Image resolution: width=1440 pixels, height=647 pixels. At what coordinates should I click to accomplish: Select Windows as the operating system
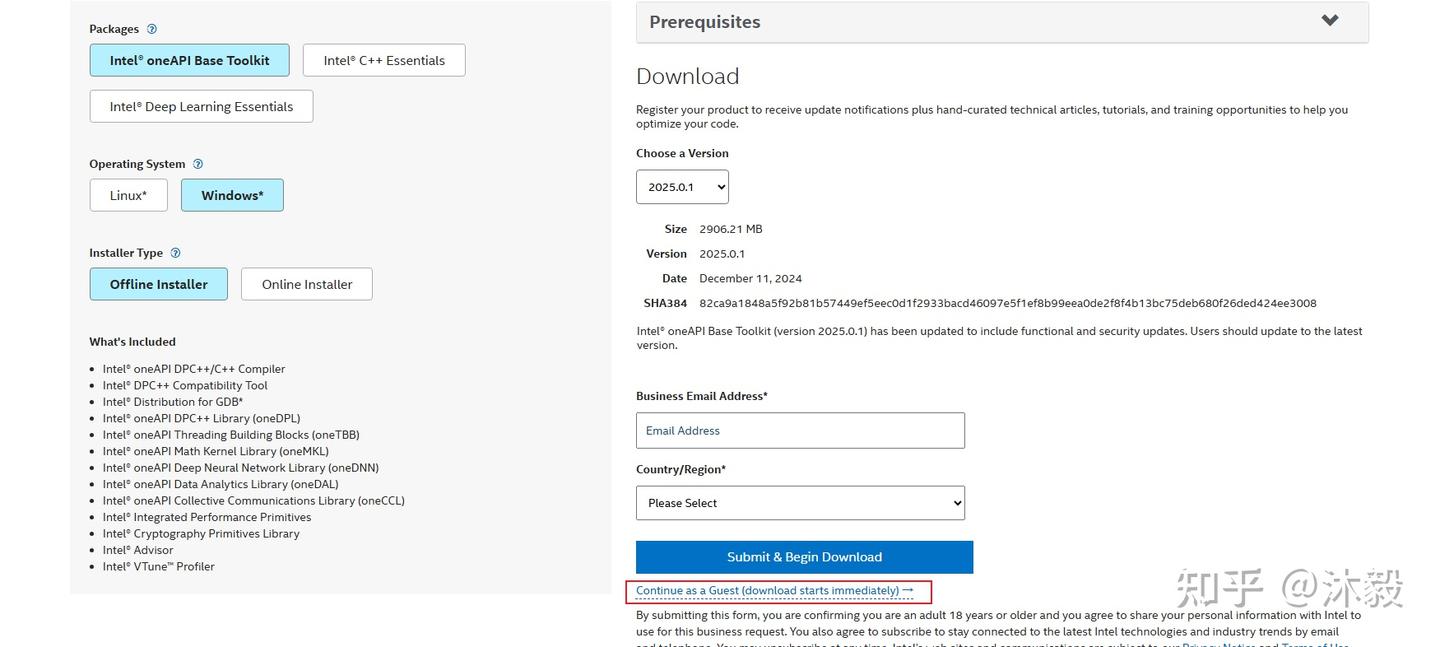(232, 195)
